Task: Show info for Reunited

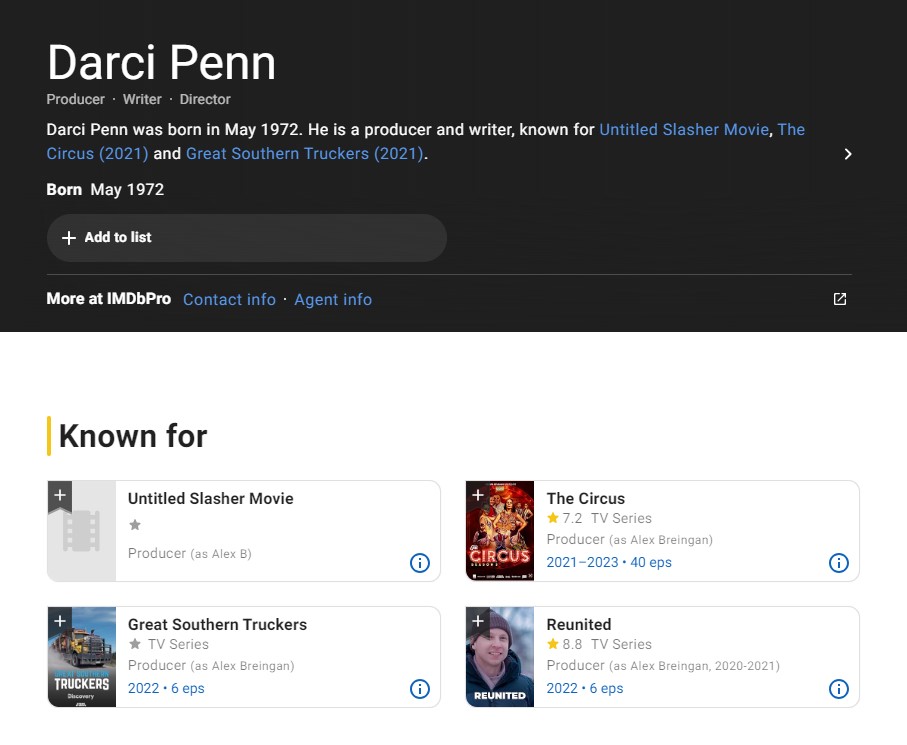Action: 839,689
